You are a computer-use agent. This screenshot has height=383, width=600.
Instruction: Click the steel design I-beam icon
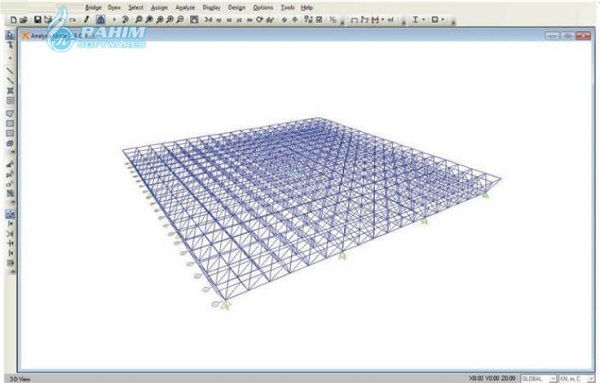(x=415, y=20)
